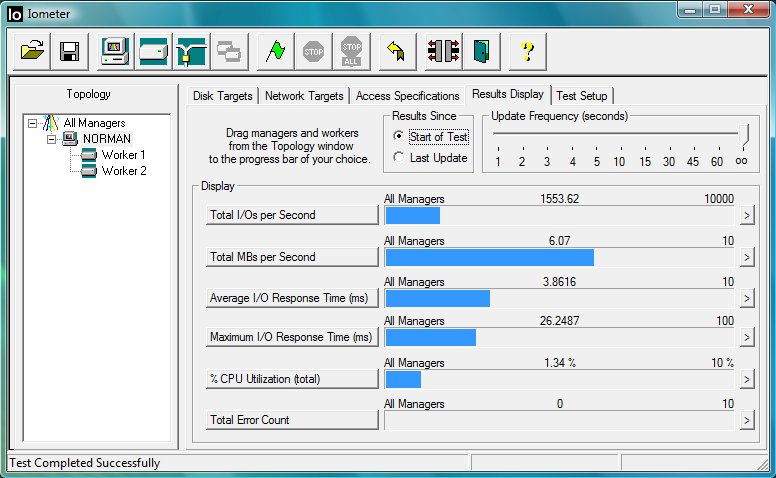Select Last Update radio button
The width and height of the screenshot is (776, 478).
coord(398,157)
